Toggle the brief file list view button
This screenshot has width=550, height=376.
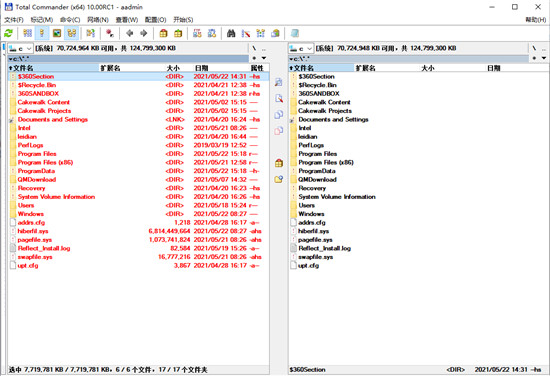(x=27, y=33)
